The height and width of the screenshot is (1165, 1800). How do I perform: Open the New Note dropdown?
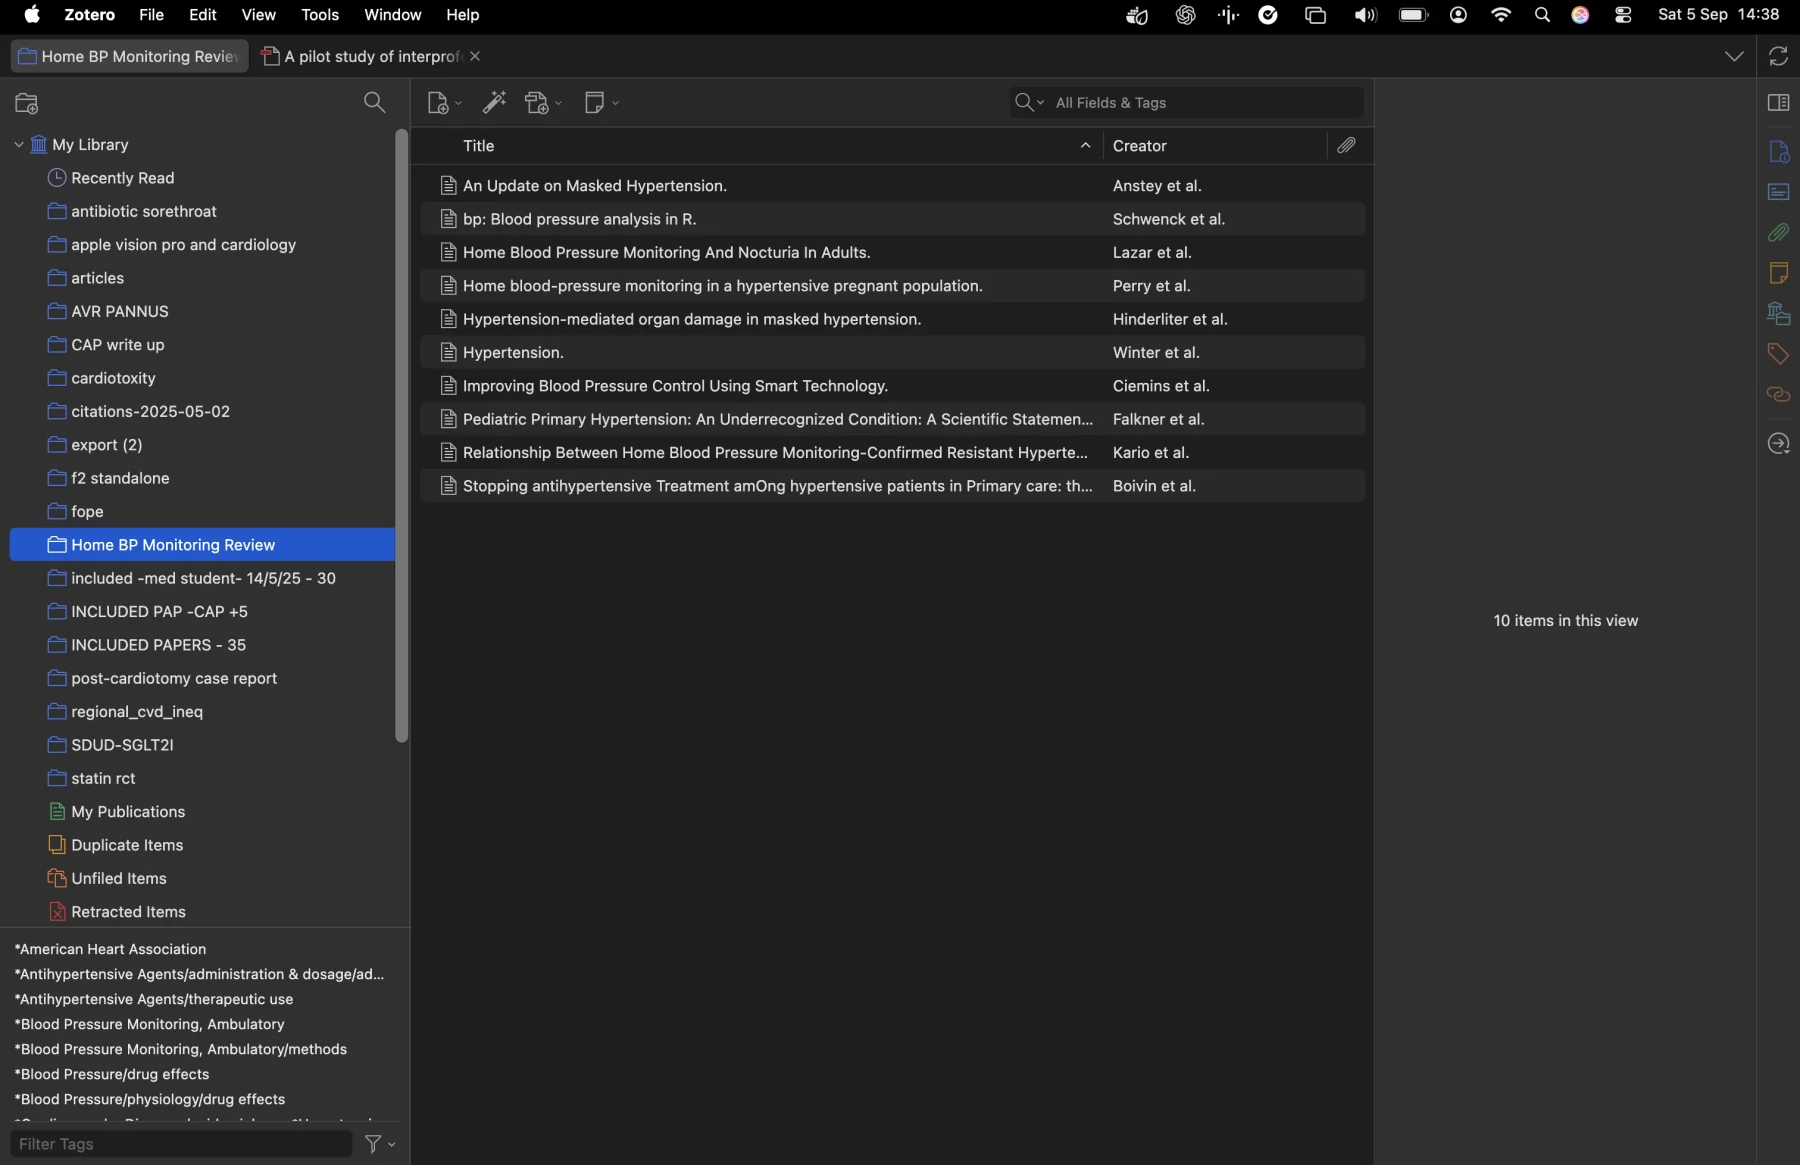(x=602, y=103)
